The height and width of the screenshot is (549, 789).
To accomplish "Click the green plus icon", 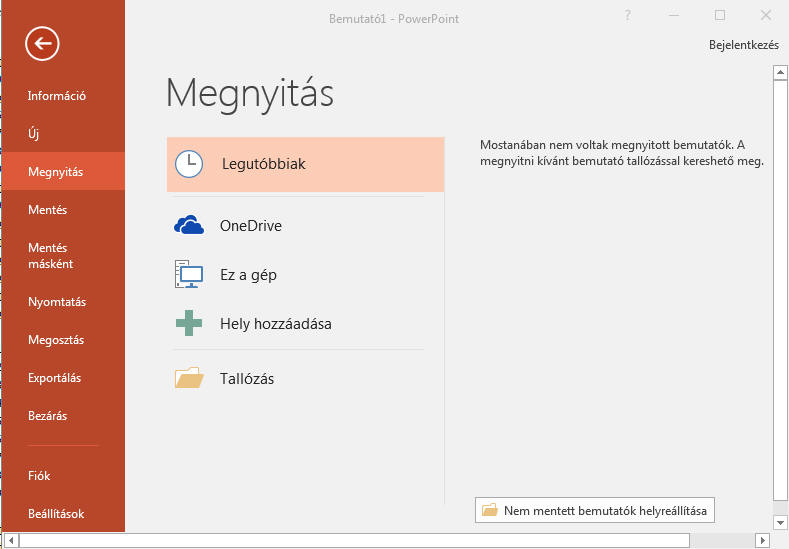I will point(189,323).
